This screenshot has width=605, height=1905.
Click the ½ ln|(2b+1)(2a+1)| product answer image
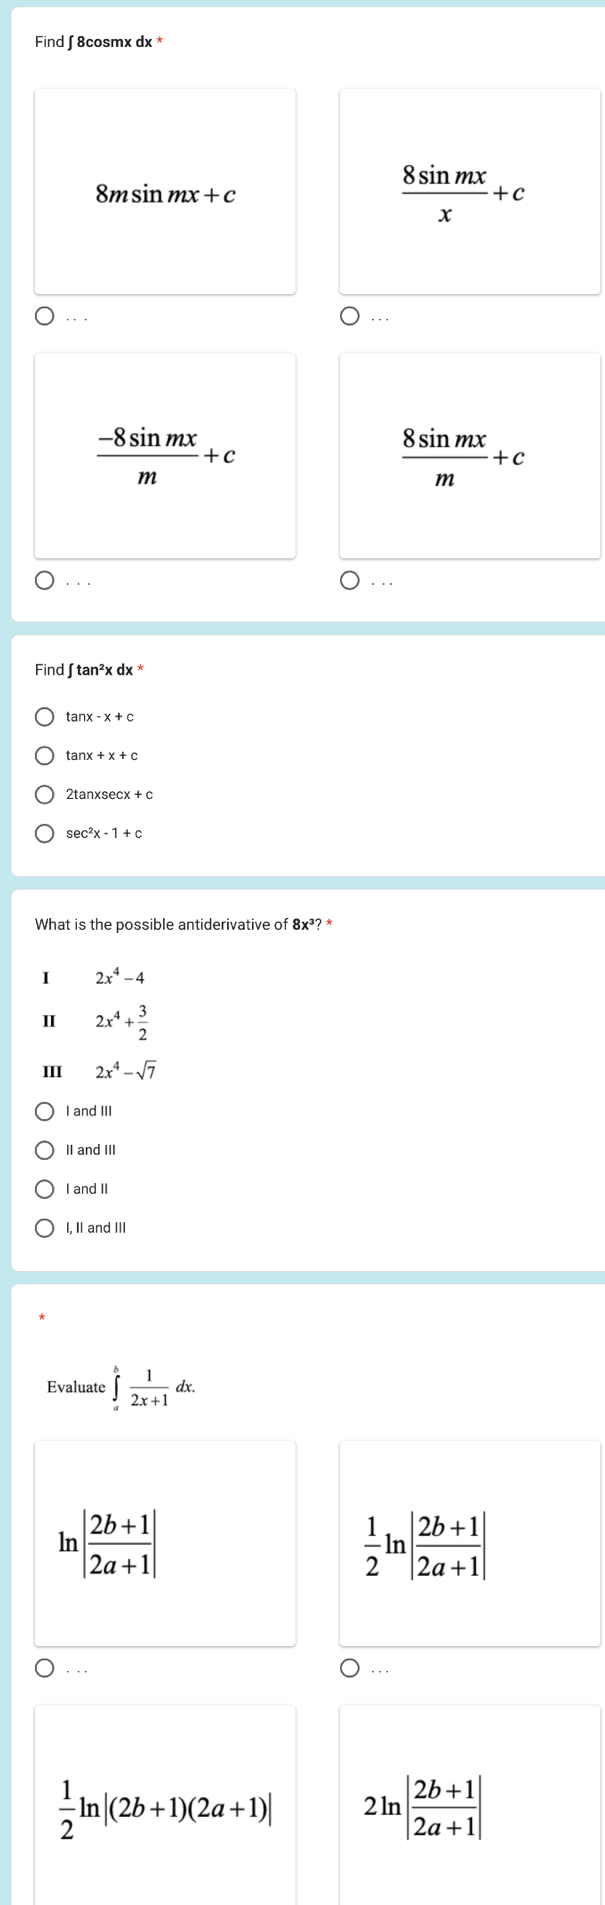point(165,1809)
